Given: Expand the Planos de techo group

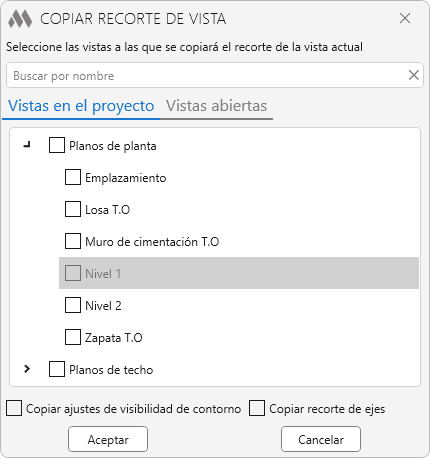Looking at the screenshot, I should [x=27, y=369].
